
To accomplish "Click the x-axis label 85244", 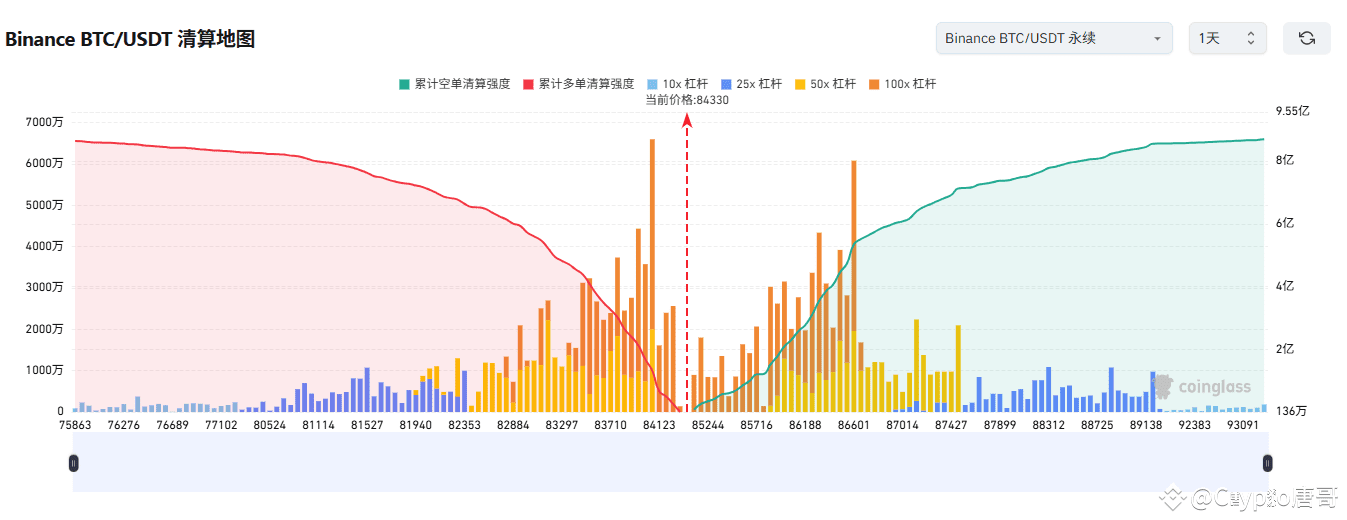I will [708, 425].
